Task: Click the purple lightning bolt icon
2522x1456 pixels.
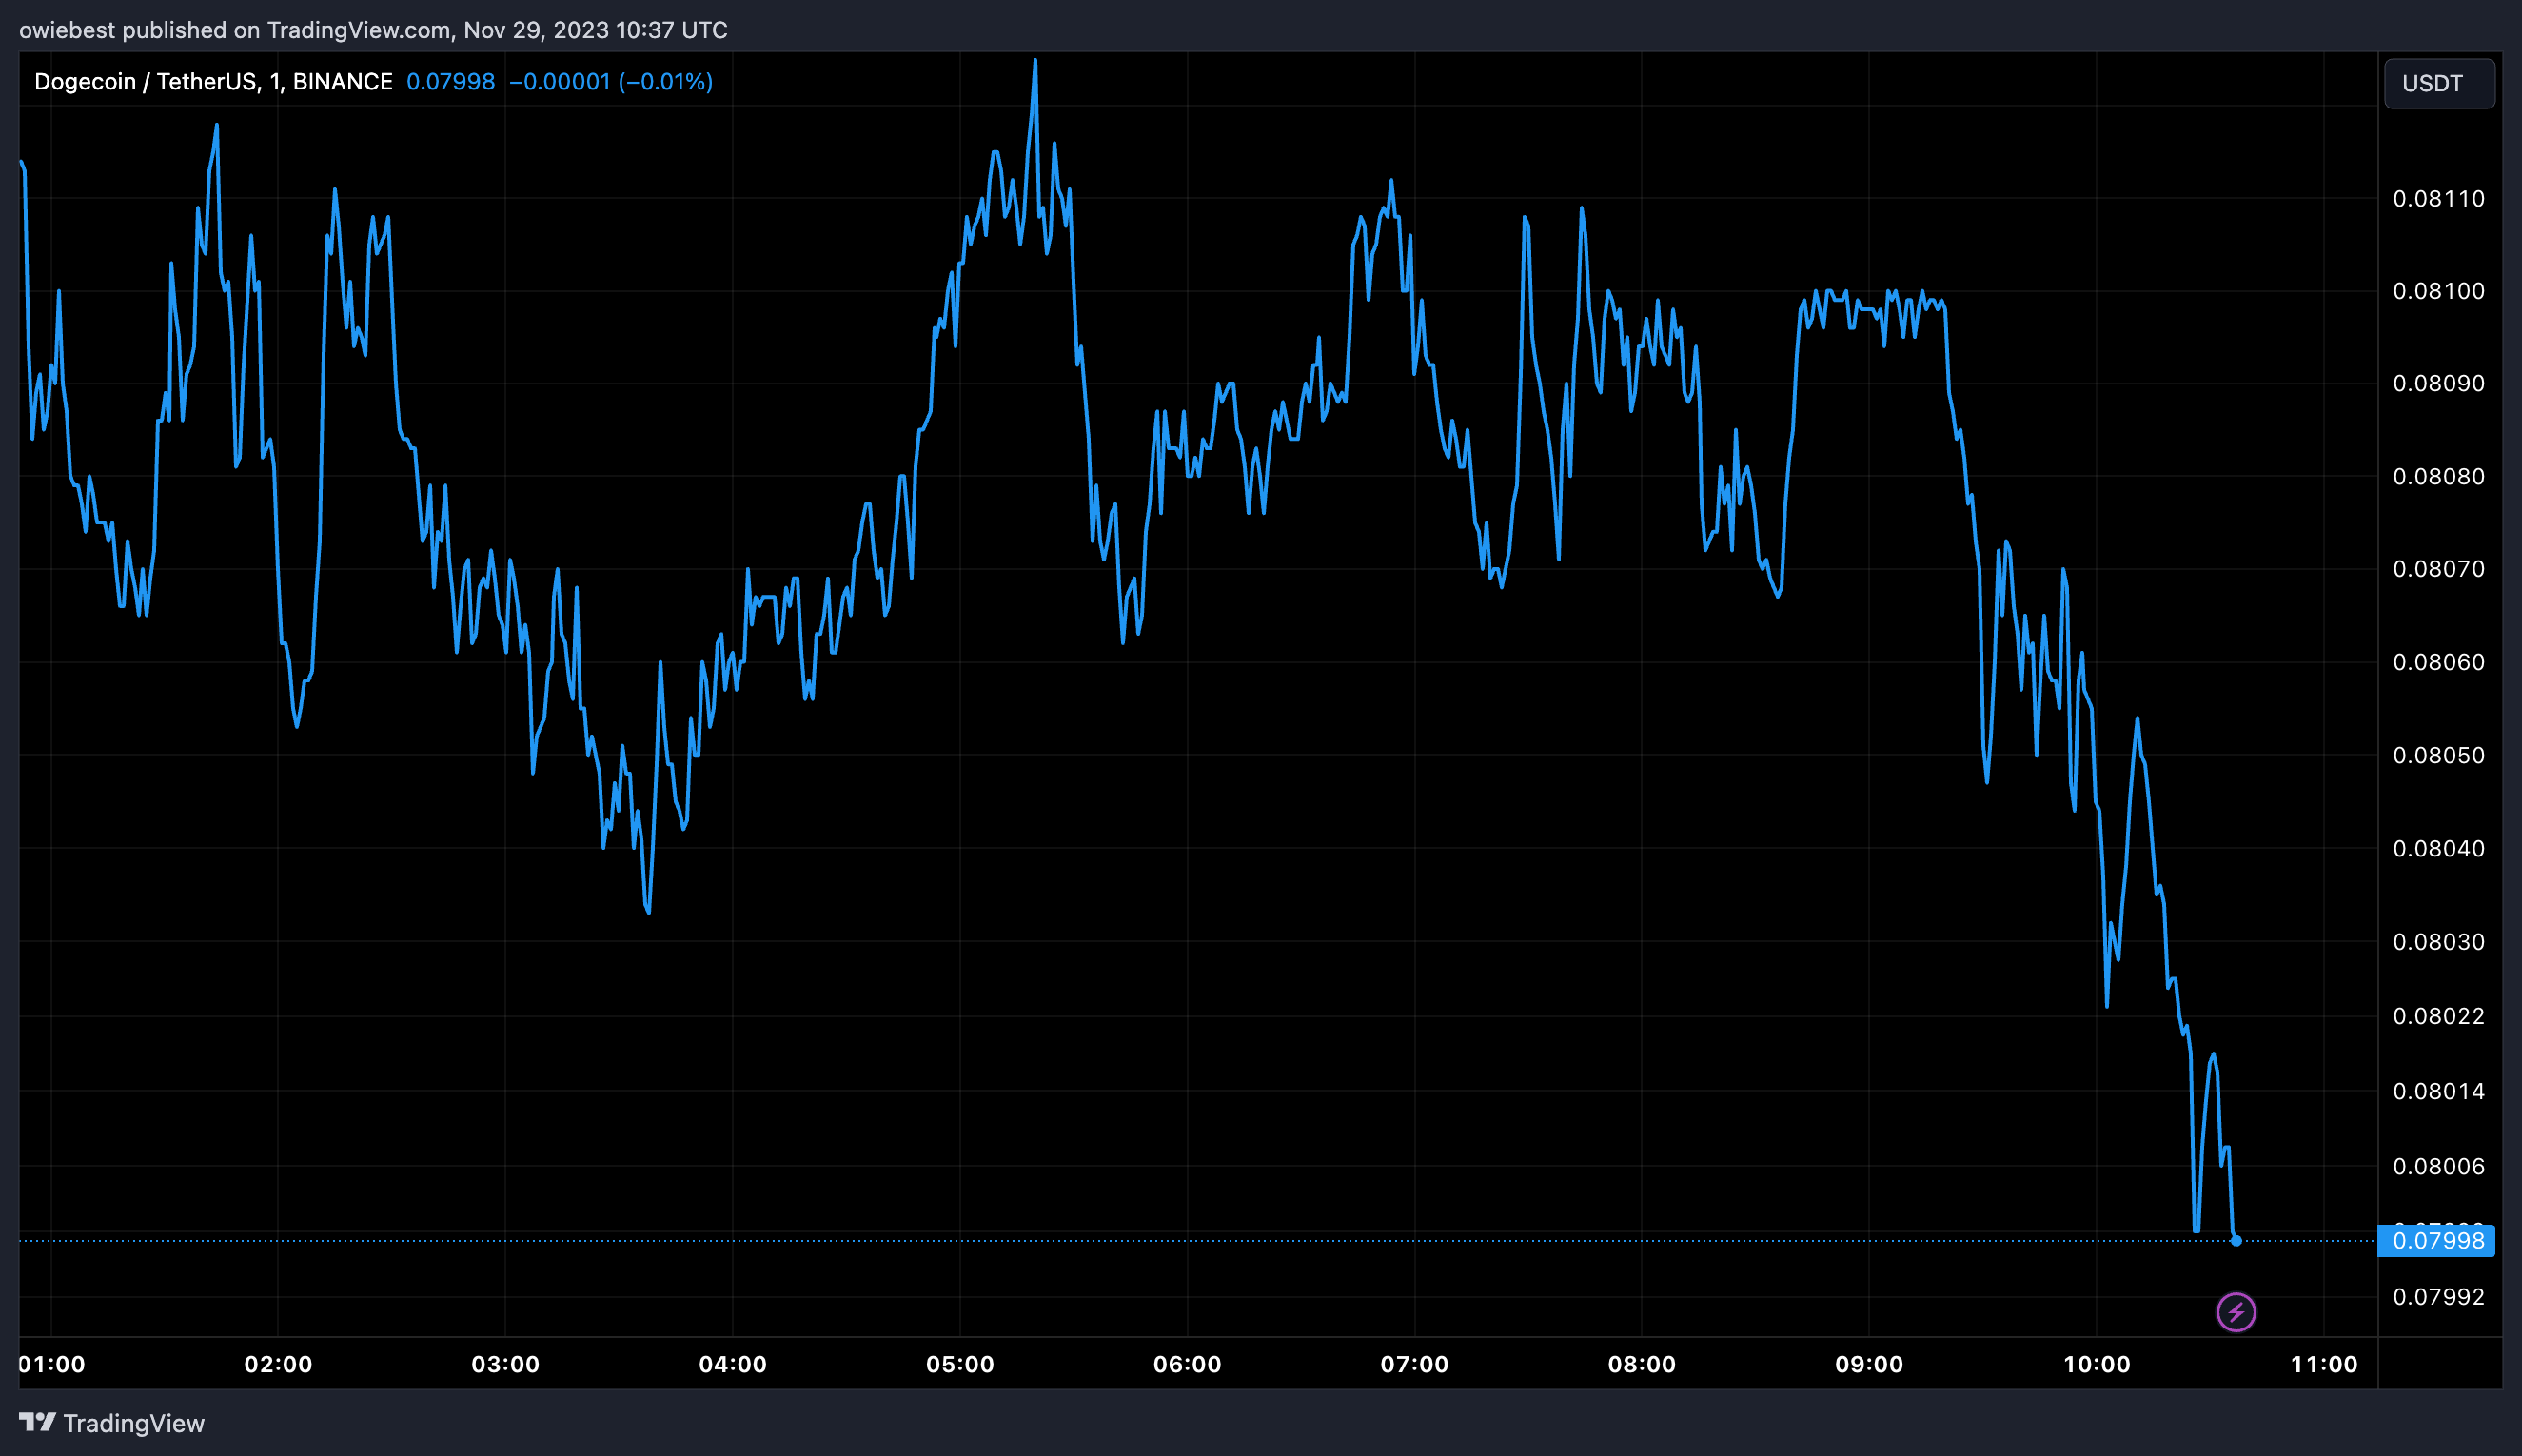Action: [x=2236, y=1312]
